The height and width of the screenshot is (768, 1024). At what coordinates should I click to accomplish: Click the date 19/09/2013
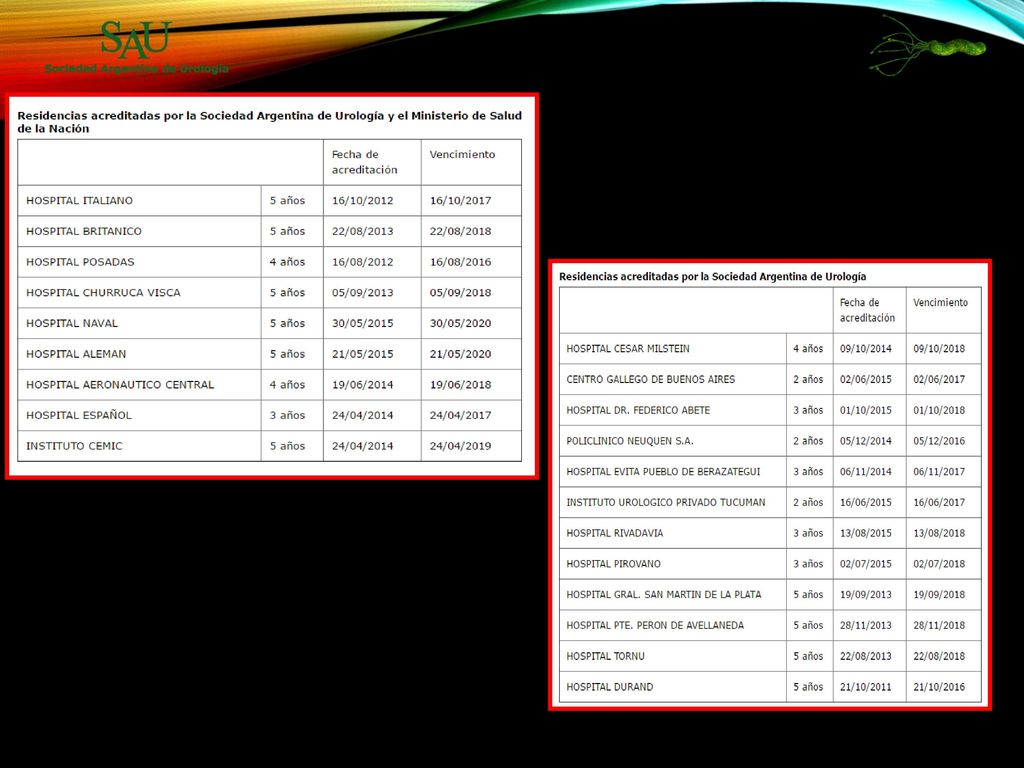coord(865,594)
